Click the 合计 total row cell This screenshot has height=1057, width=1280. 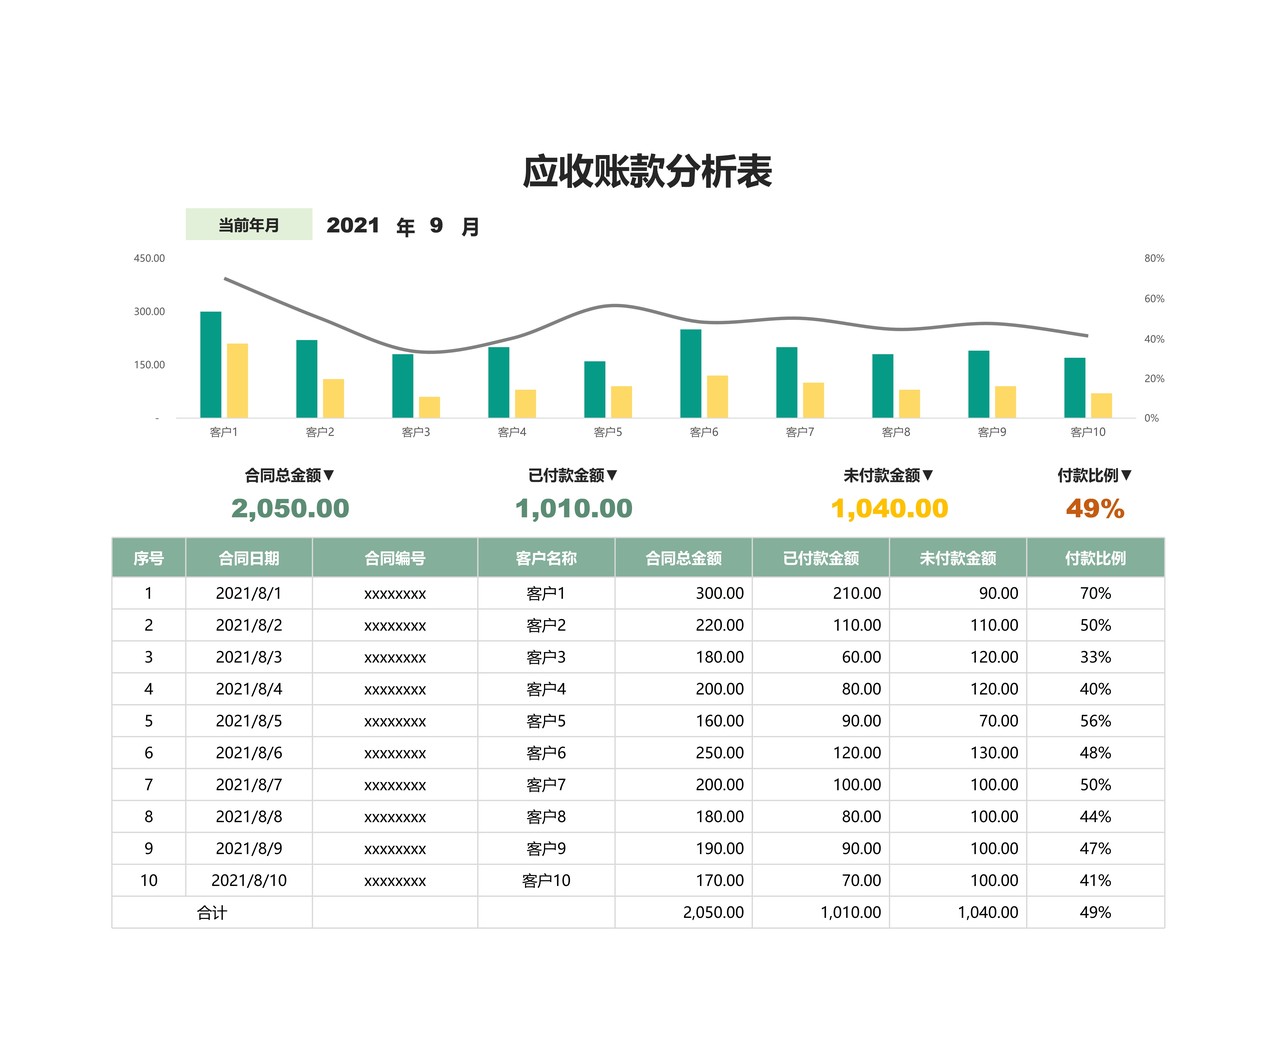click(211, 912)
